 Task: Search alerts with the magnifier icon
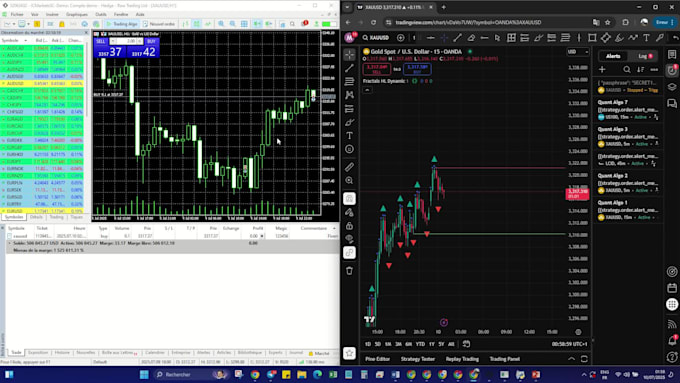click(x=627, y=69)
